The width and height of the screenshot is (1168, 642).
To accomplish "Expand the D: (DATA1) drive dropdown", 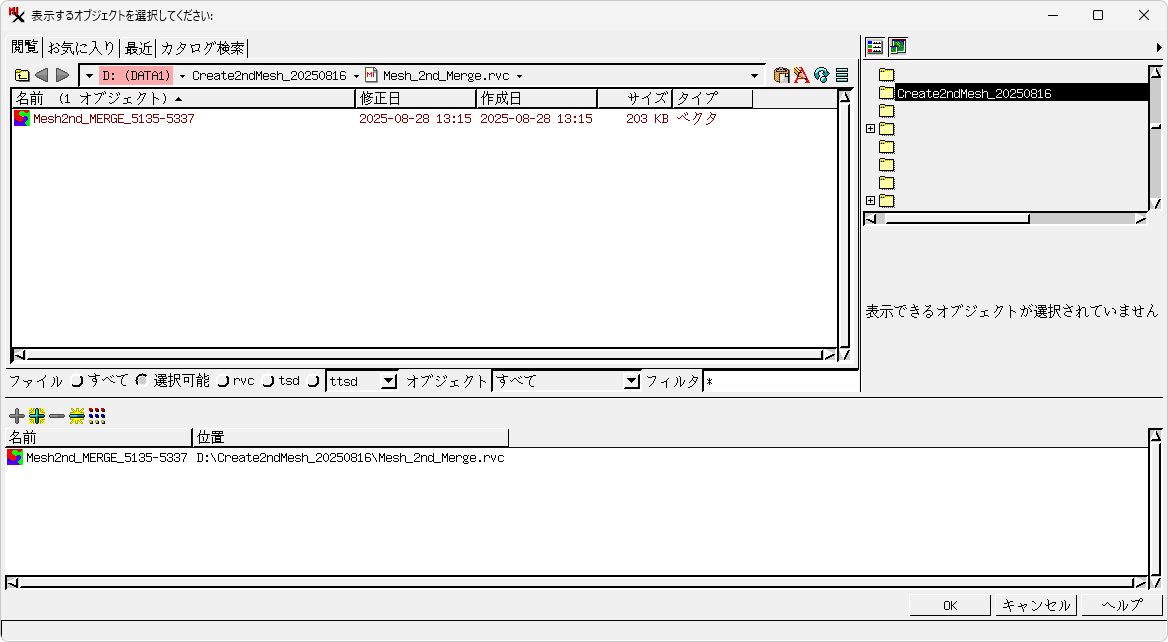I will click(182, 76).
